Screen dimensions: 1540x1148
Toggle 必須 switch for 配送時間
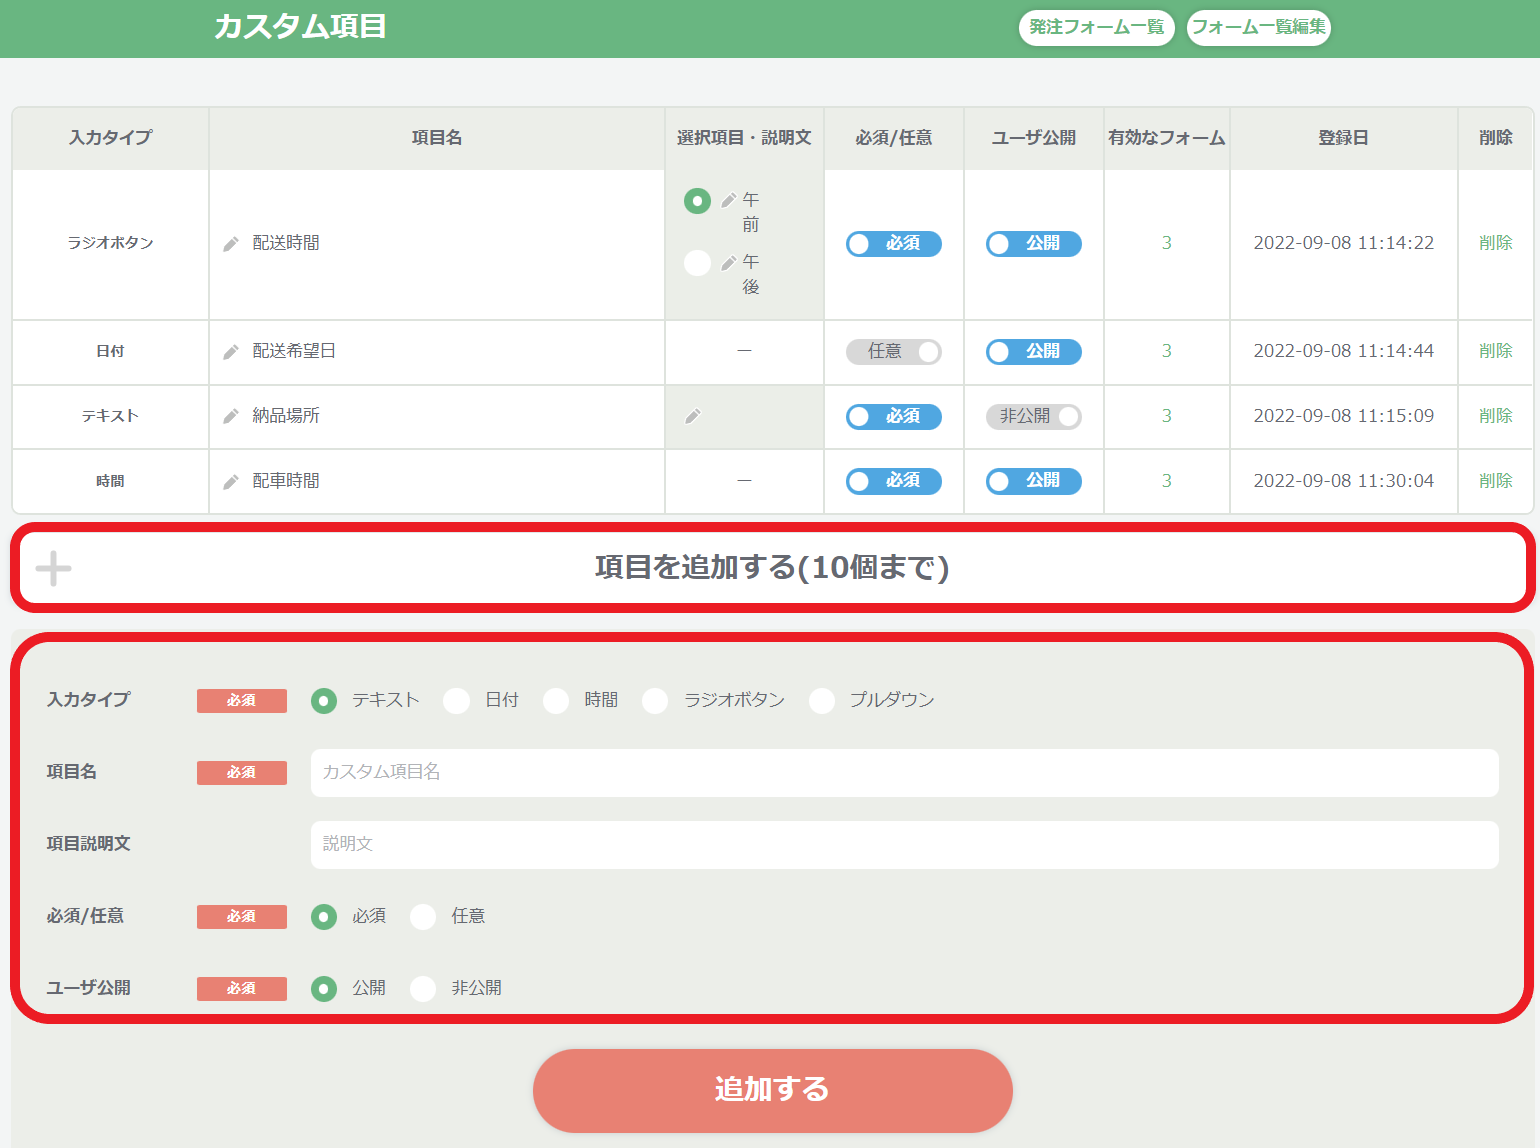[894, 244]
